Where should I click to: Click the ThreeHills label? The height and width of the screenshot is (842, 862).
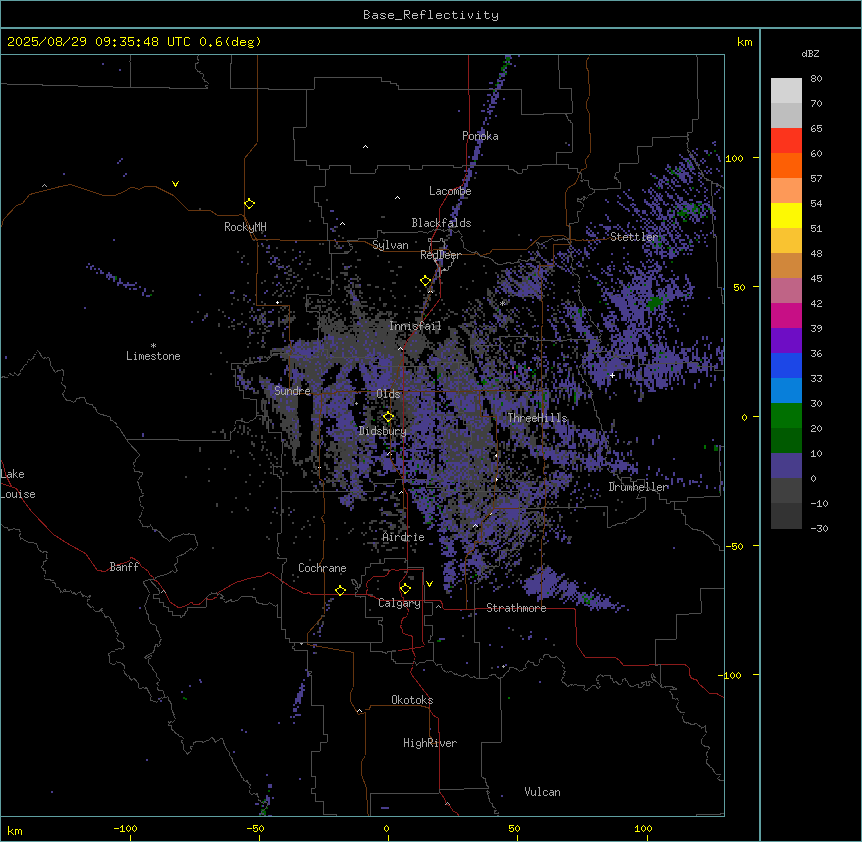537,418
